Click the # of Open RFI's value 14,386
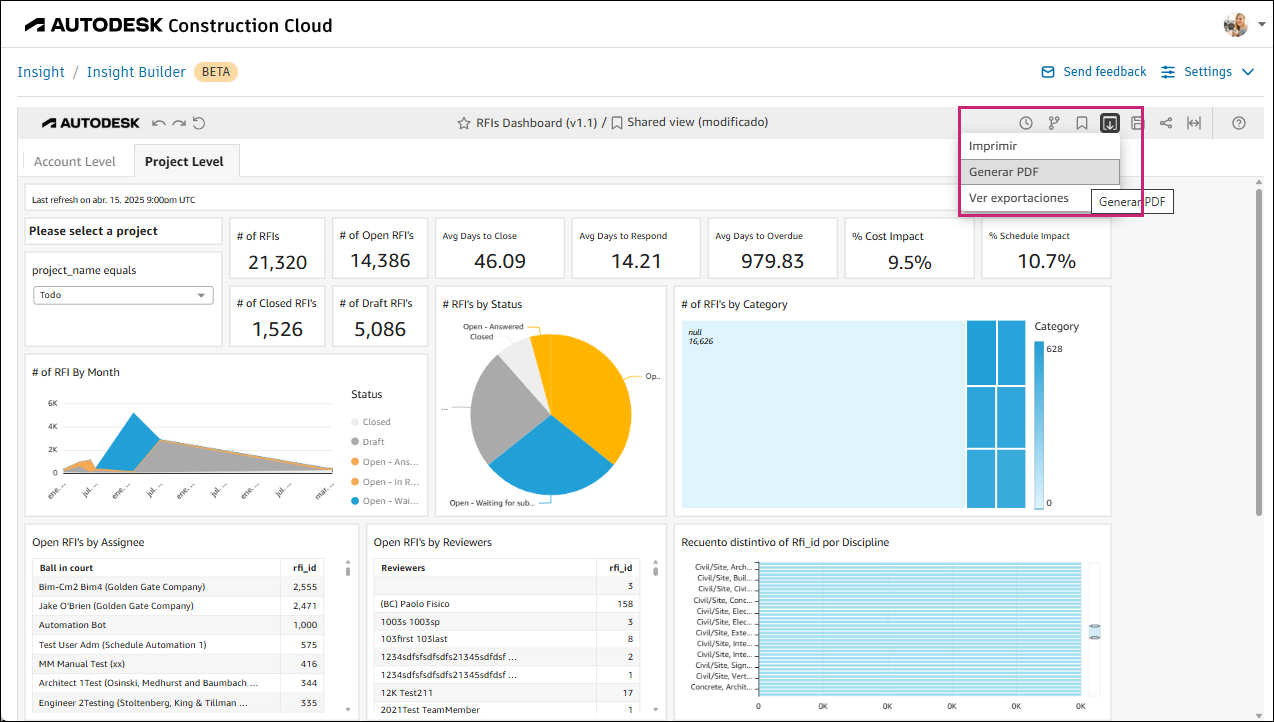This screenshot has width=1274, height=722. click(380, 261)
